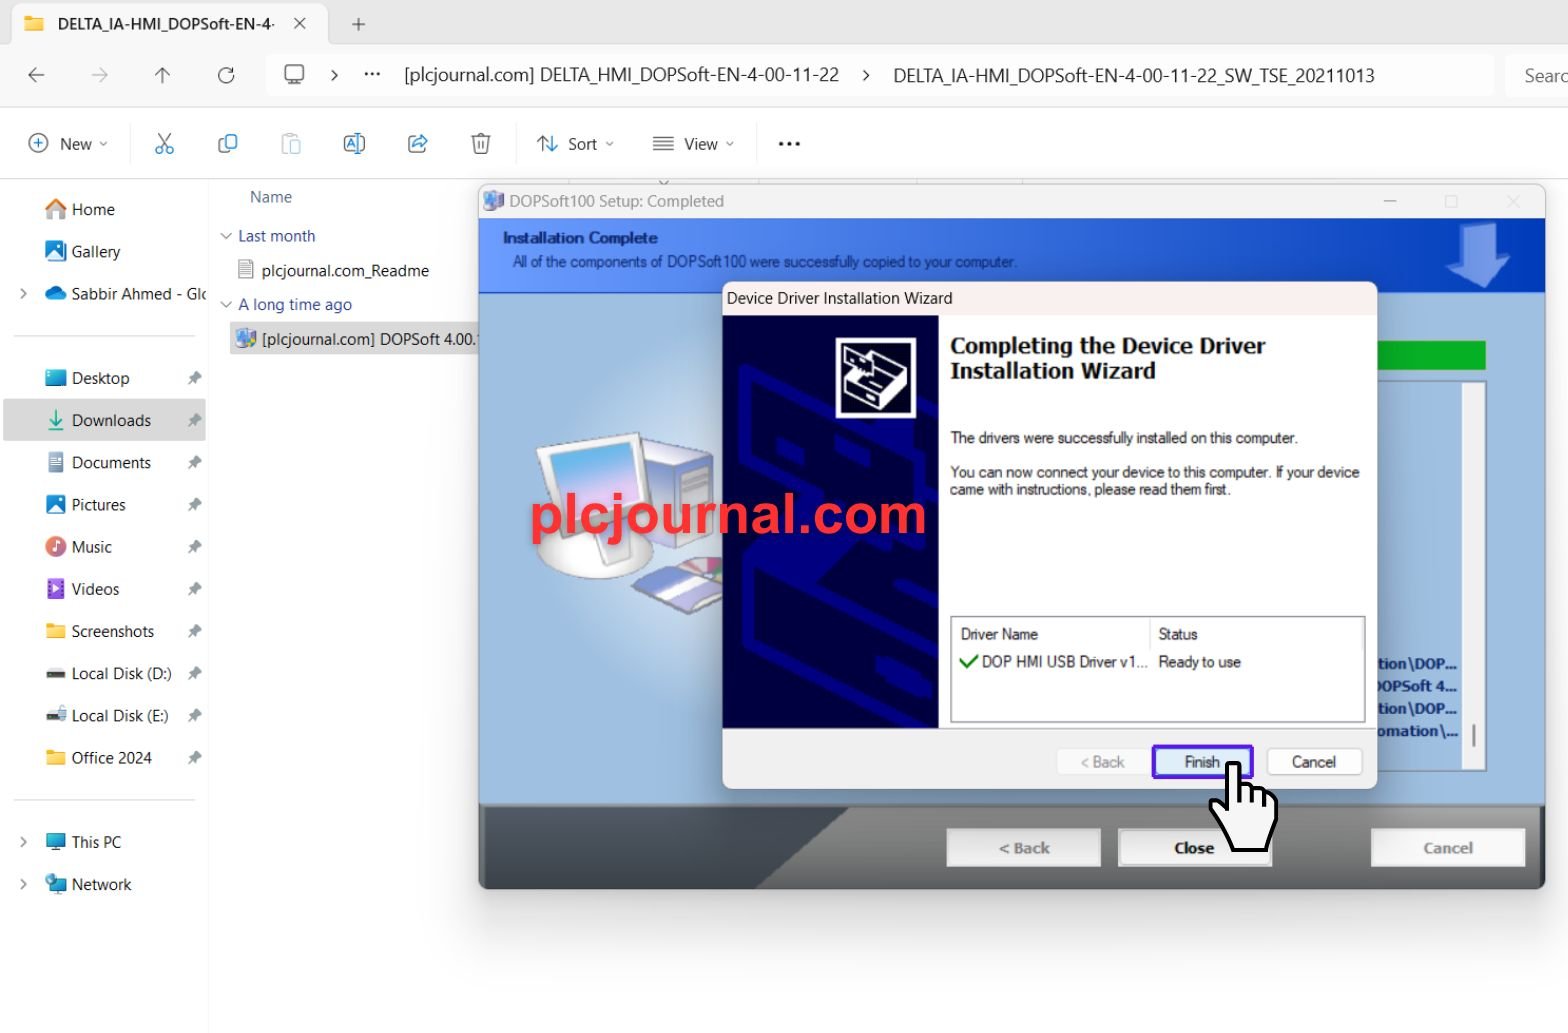This screenshot has width=1568, height=1033.
Task: Expand the Sabbir Ahmed OneDrive node
Action: point(23,293)
